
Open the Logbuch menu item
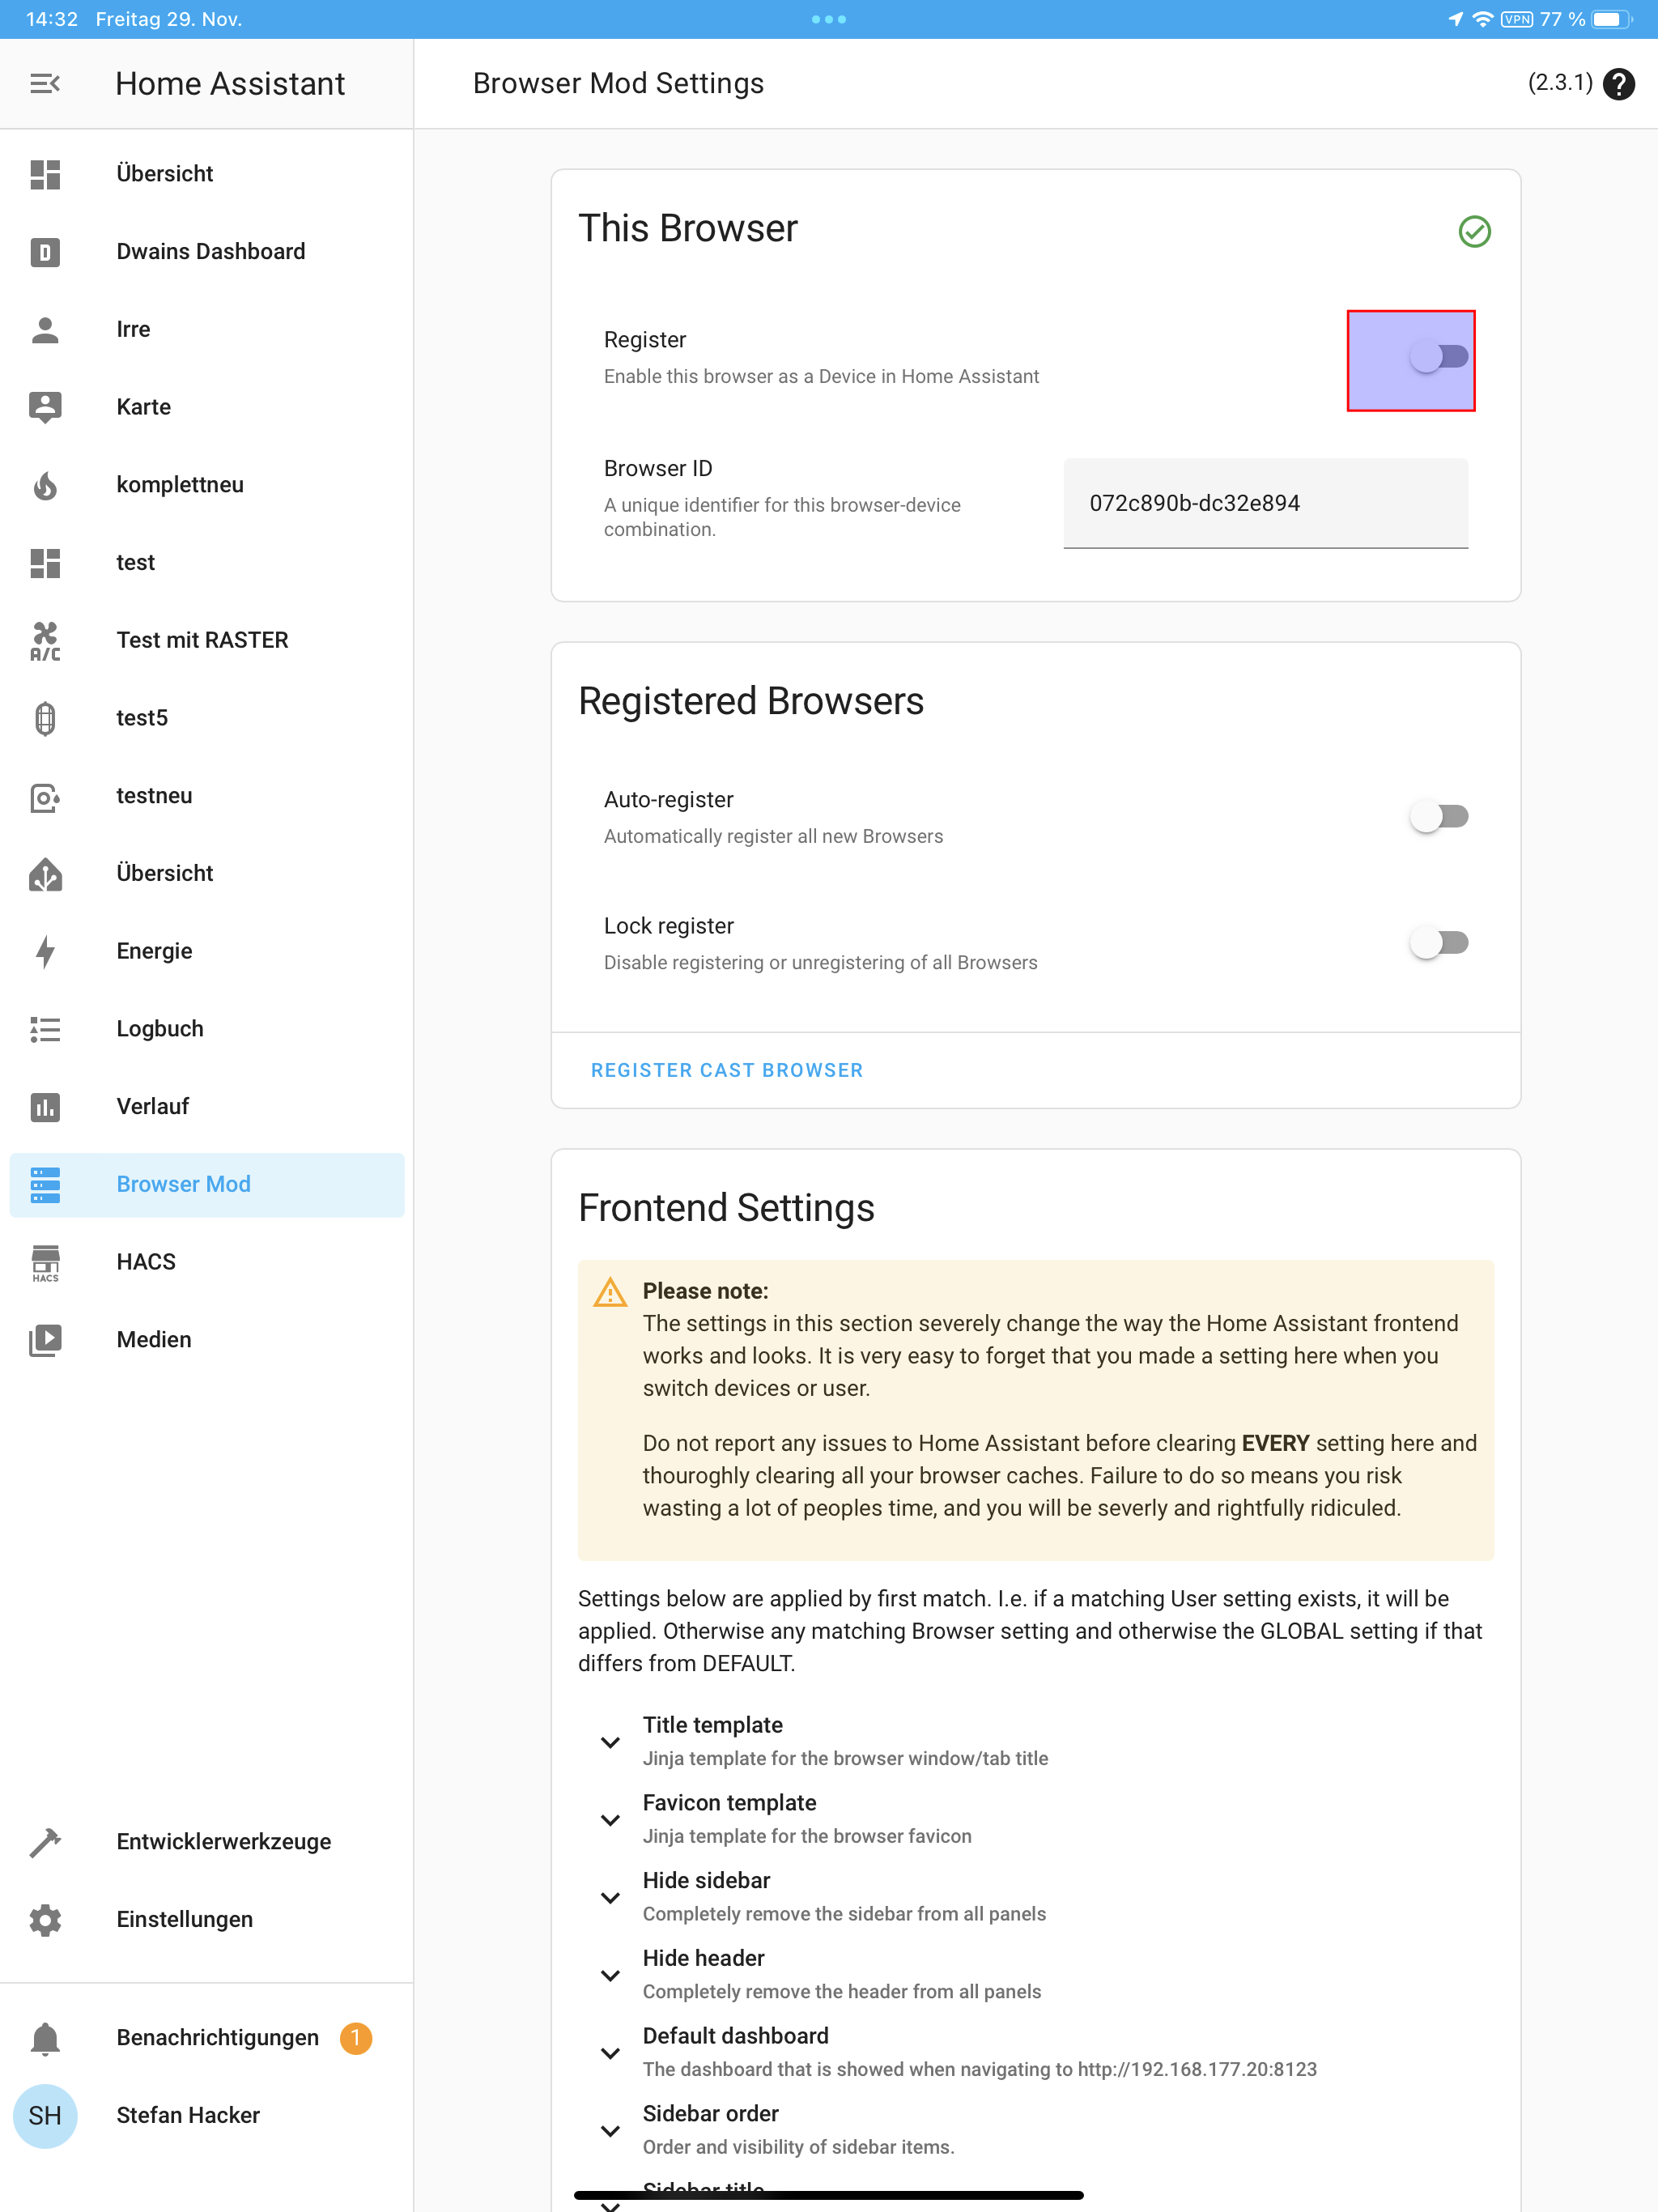coord(160,1029)
